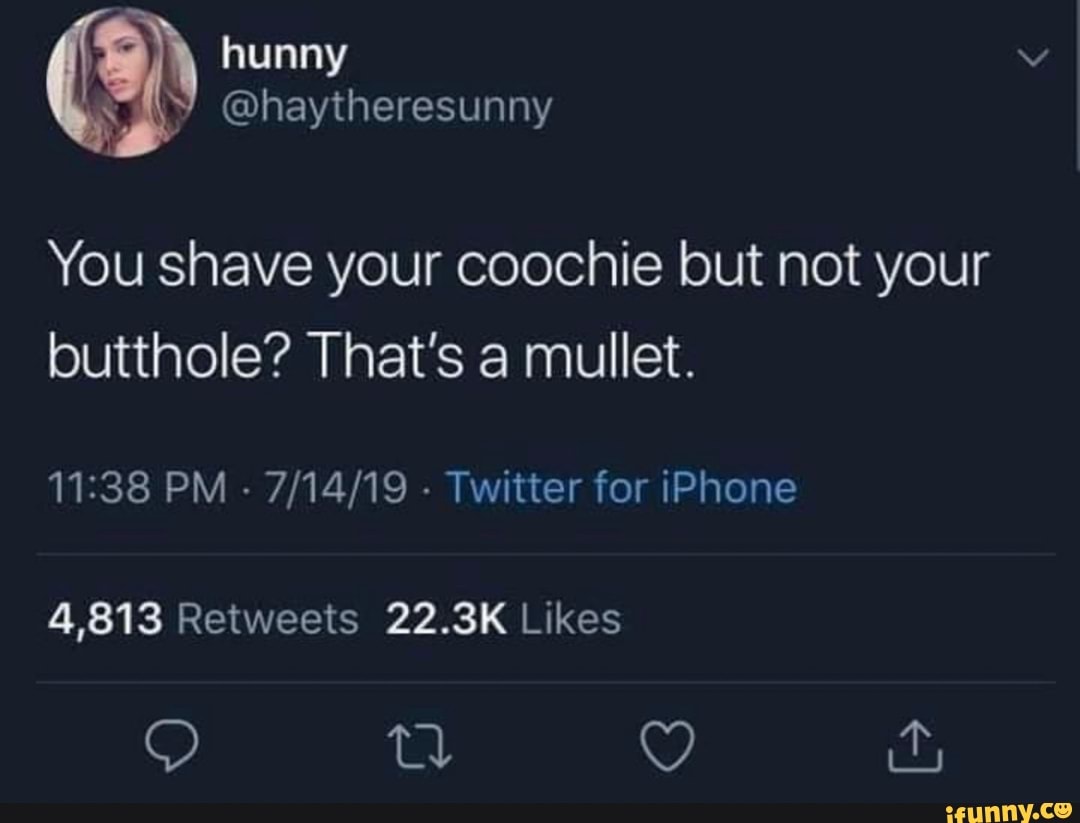The image size is (1080, 823).
Task: Open hunny's profile picture
Action: tap(121, 83)
